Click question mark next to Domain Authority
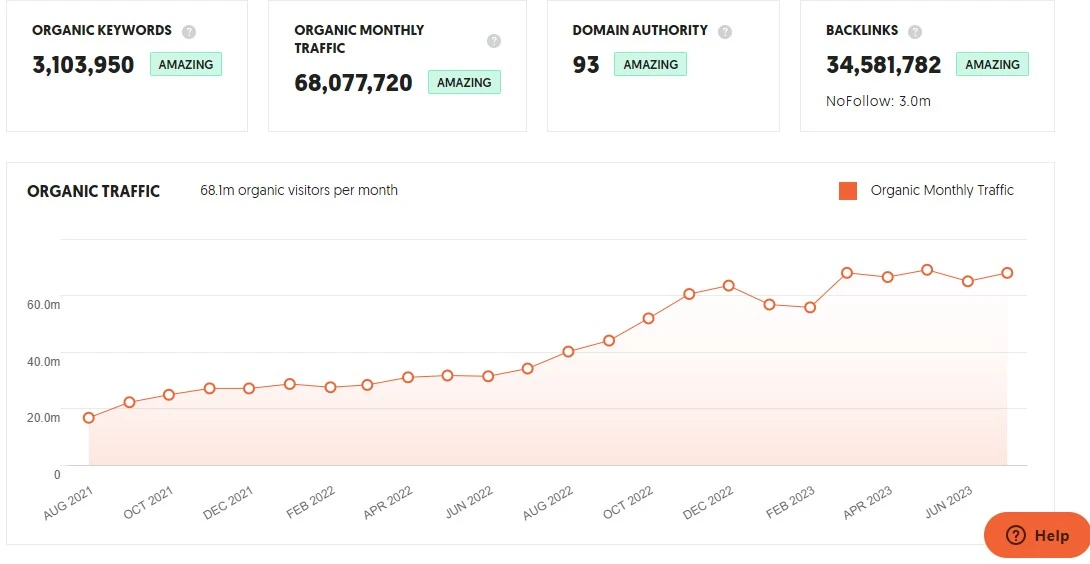This screenshot has width=1090, height=564. pyautogui.click(x=725, y=31)
